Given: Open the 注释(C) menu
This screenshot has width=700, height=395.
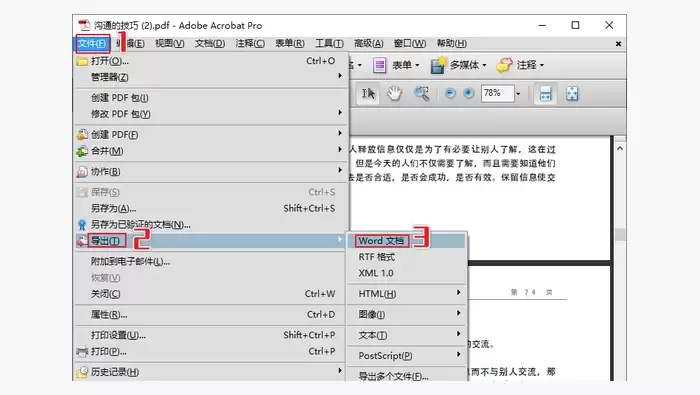Looking at the screenshot, I should pyautogui.click(x=250, y=43).
